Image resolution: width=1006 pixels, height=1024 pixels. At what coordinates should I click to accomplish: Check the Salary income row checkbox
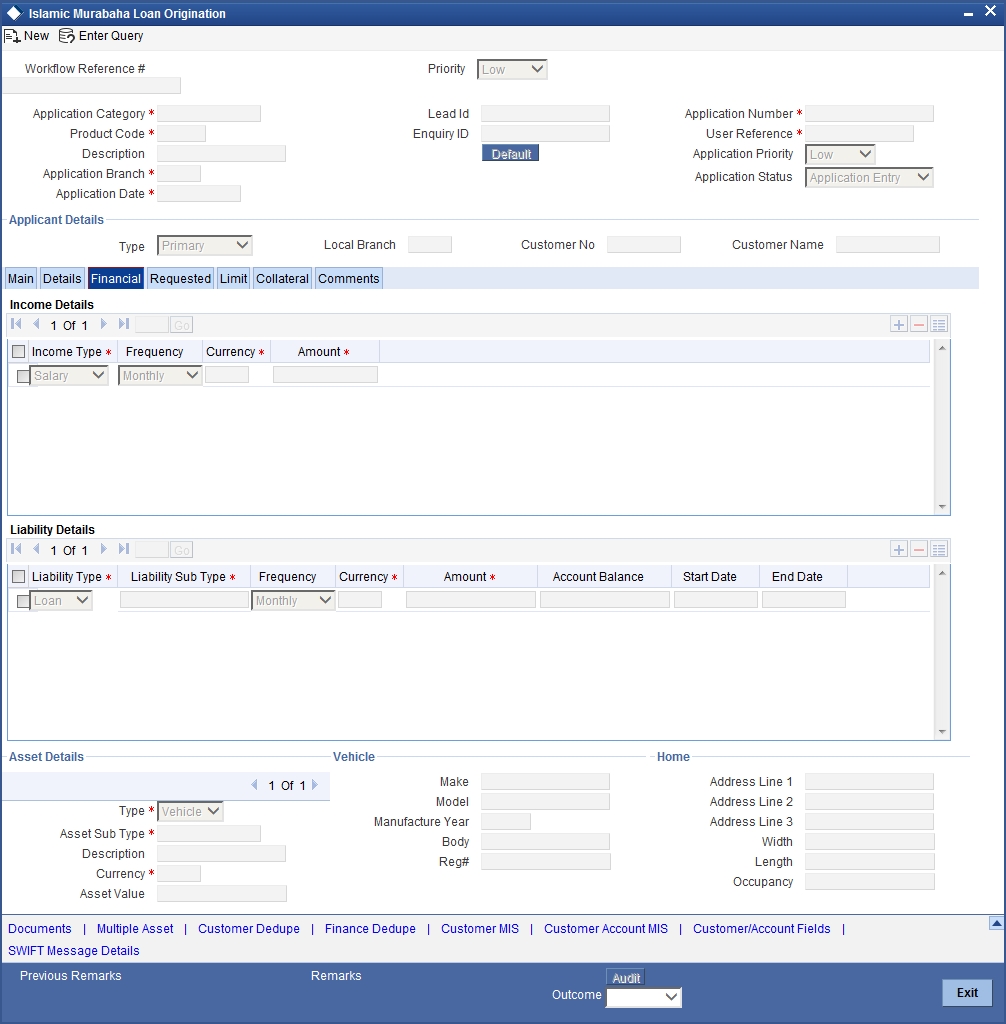pos(23,376)
